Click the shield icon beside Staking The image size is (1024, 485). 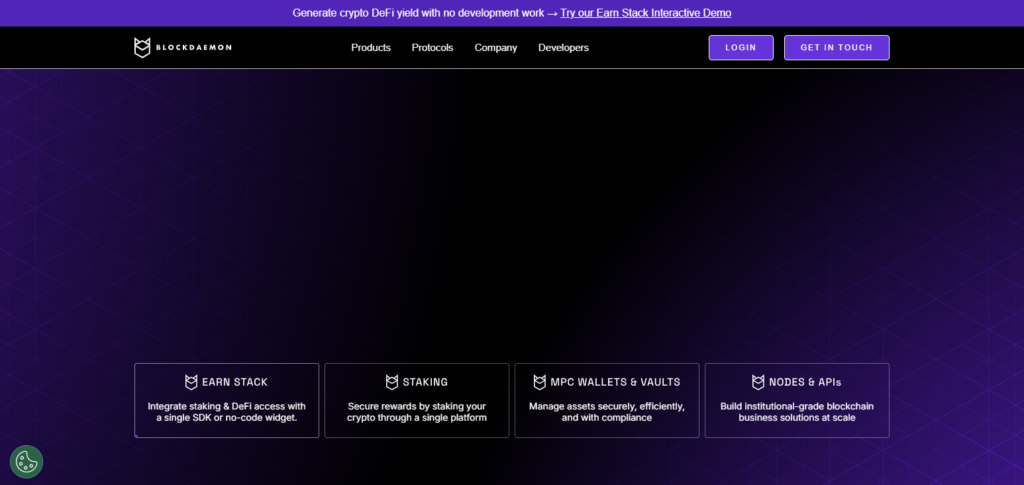pyautogui.click(x=392, y=382)
